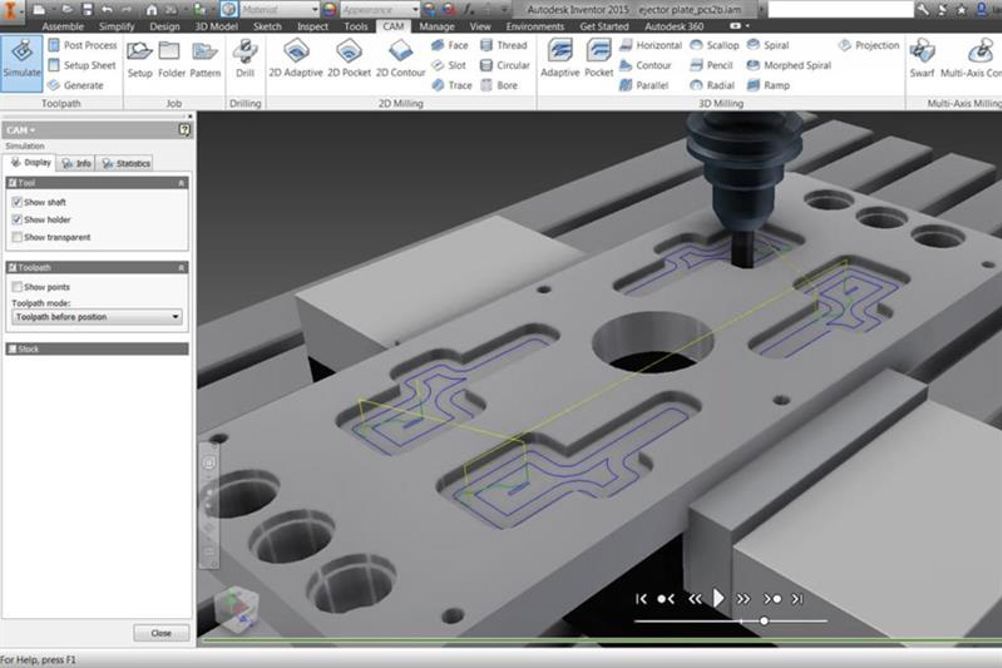The width and height of the screenshot is (1002, 668).
Task: Select the Swarf multi-axis tool
Action: click(x=922, y=59)
